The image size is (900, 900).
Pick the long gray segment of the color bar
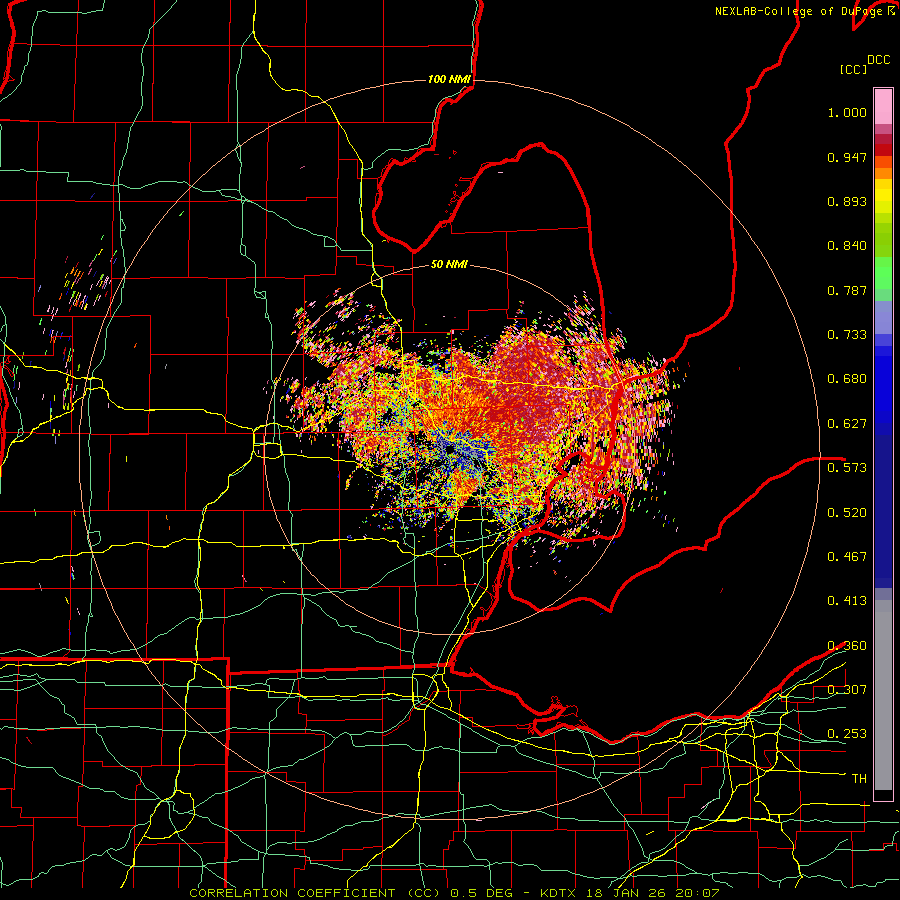coord(883,695)
